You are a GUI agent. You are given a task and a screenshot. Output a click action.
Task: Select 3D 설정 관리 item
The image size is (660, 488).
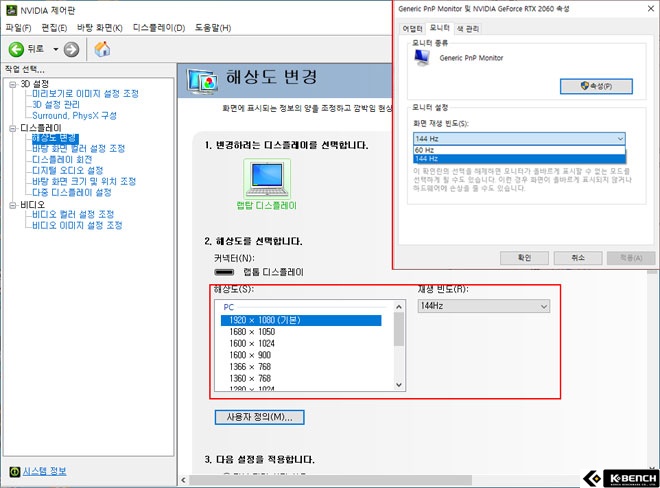point(56,104)
